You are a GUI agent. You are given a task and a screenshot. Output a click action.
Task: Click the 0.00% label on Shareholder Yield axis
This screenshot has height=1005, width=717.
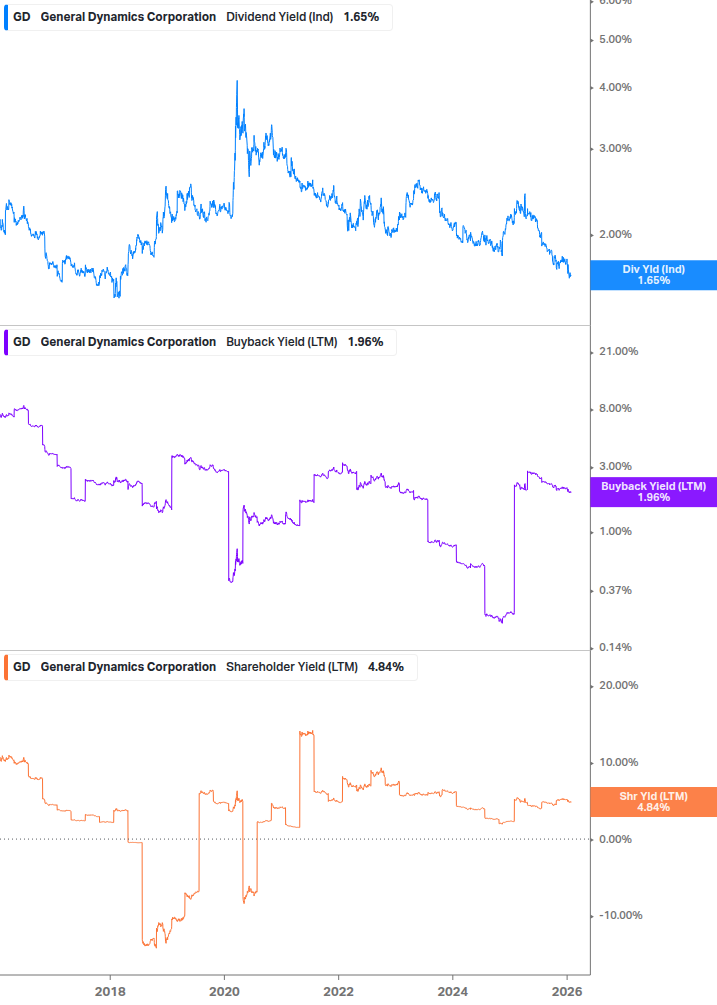pos(616,839)
